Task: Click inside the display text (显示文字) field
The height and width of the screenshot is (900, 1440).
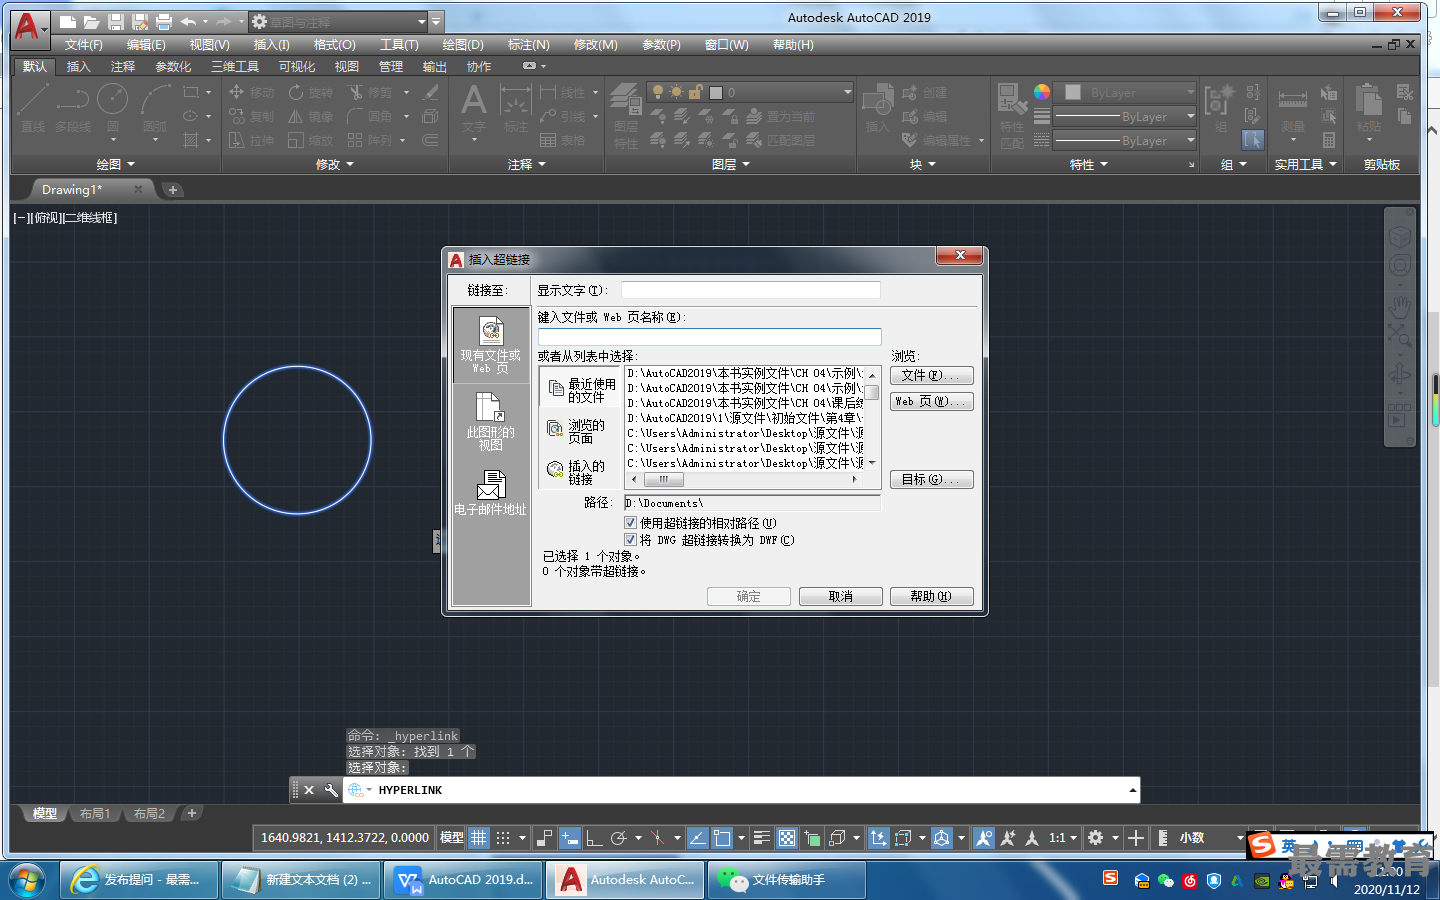Action: click(750, 290)
